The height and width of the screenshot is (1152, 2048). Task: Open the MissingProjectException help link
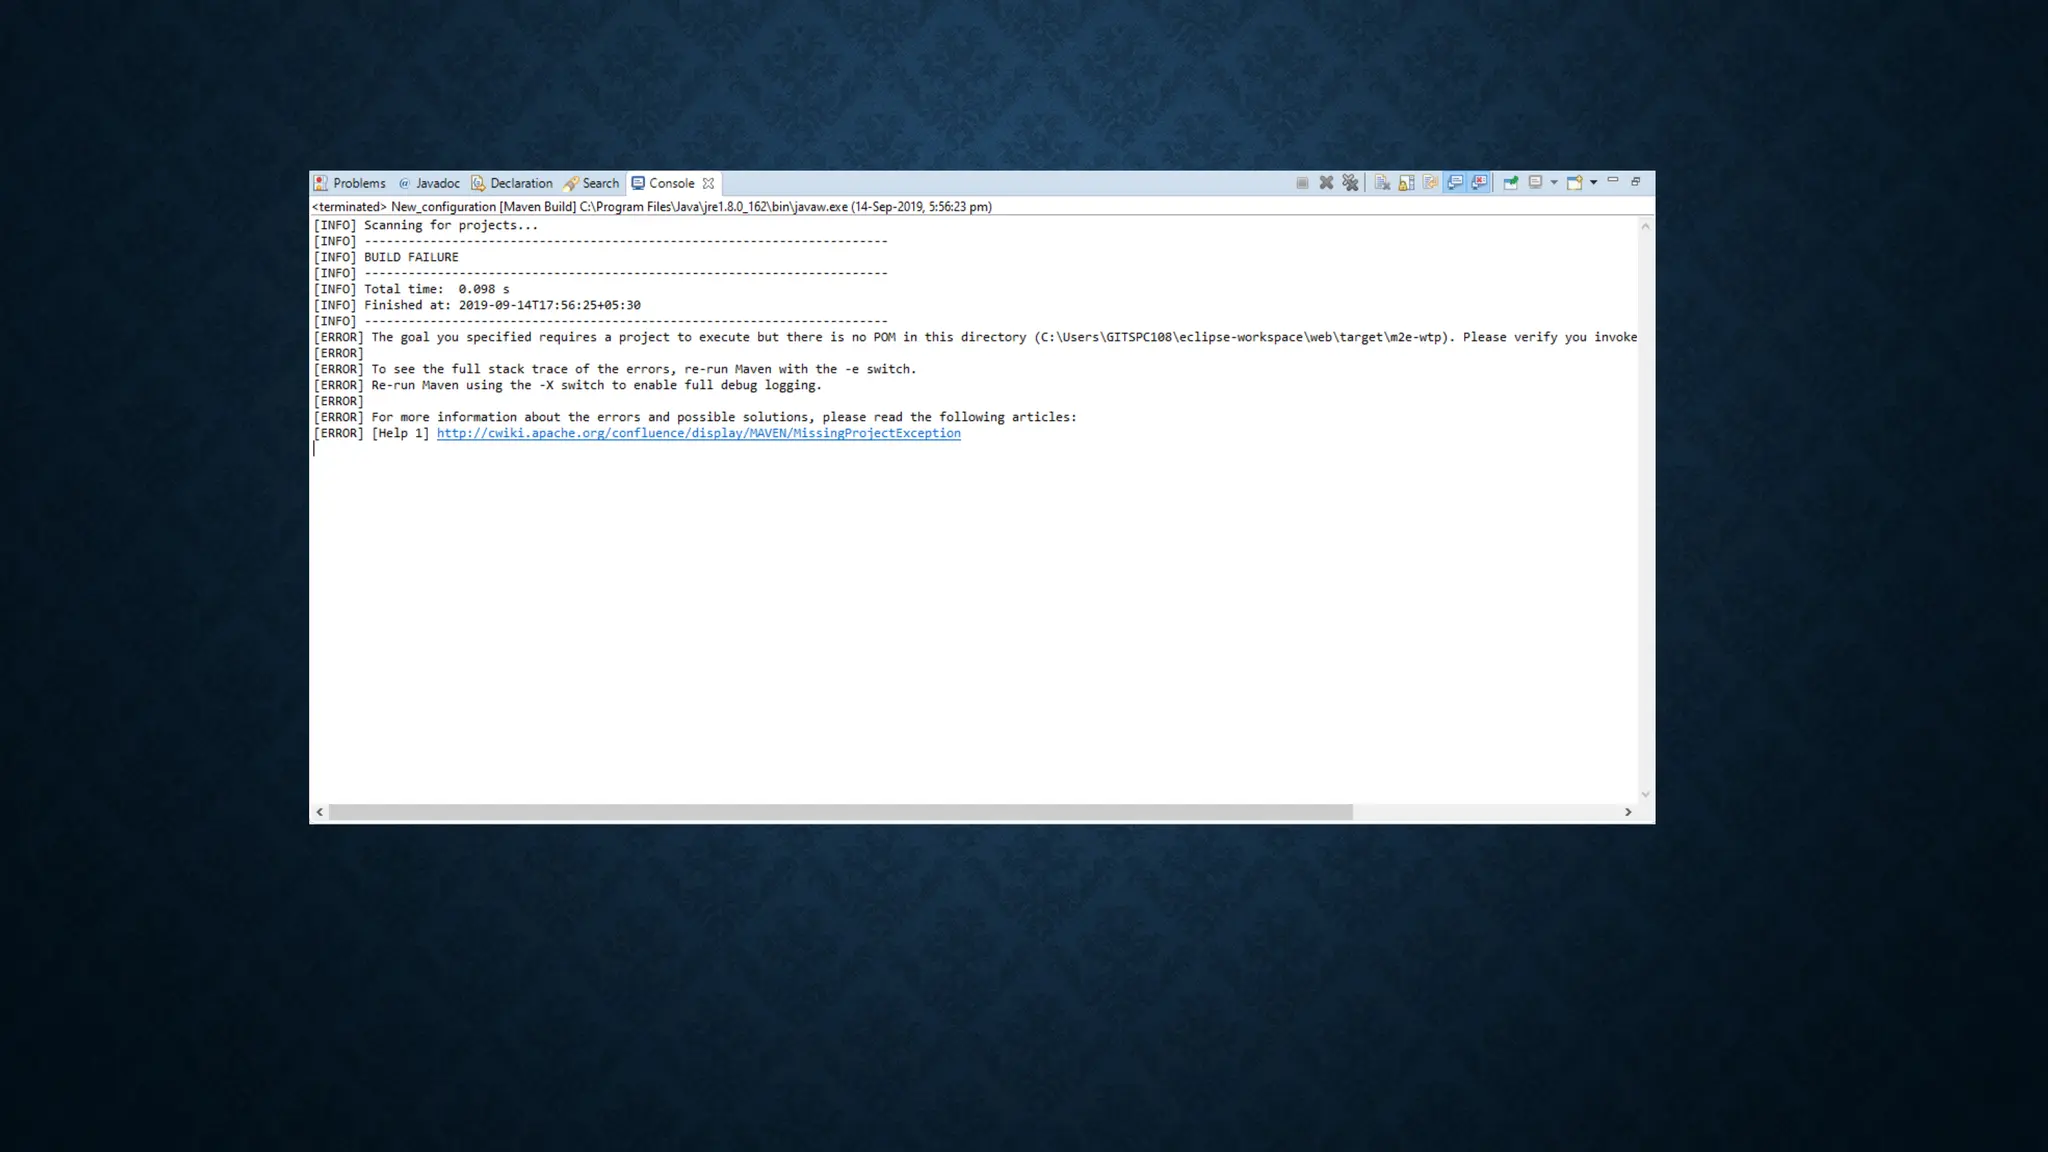coord(698,433)
